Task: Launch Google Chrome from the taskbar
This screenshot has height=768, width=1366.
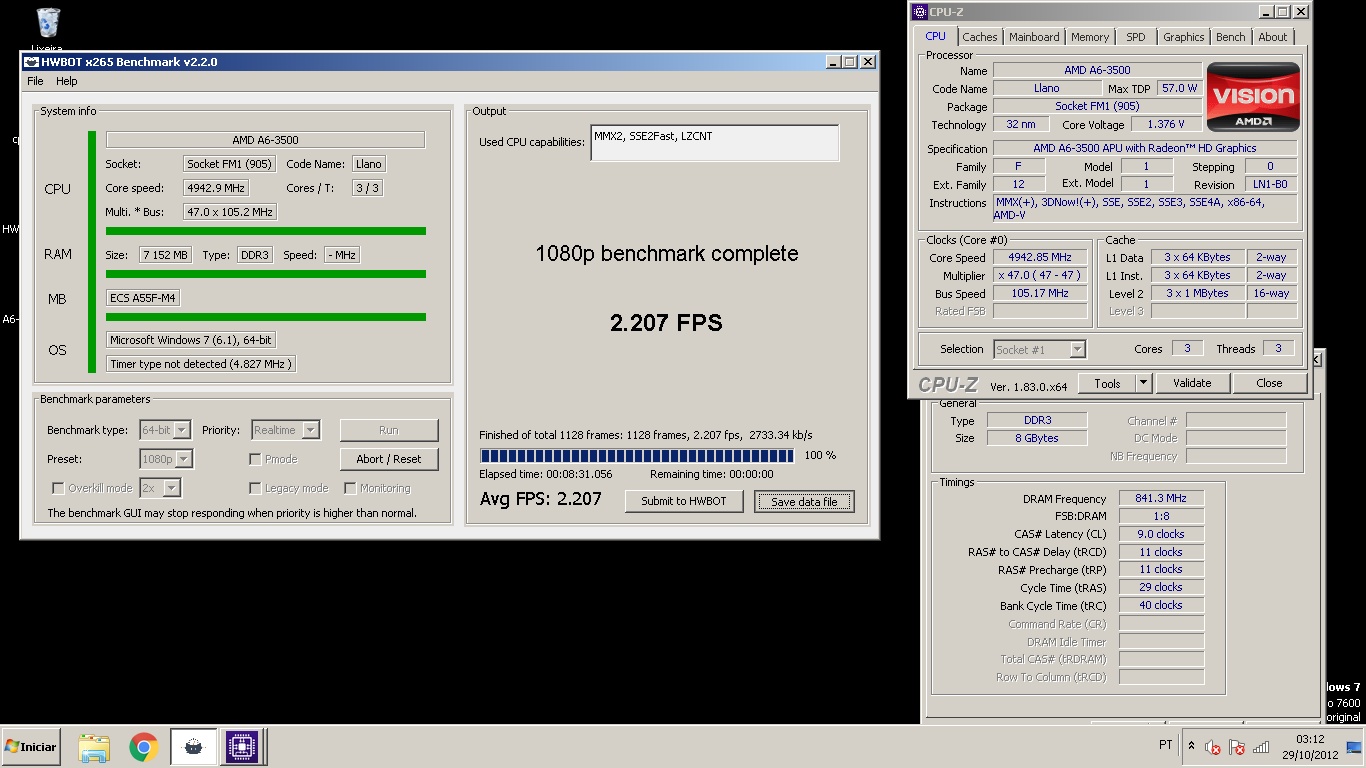Action: [144, 747]
